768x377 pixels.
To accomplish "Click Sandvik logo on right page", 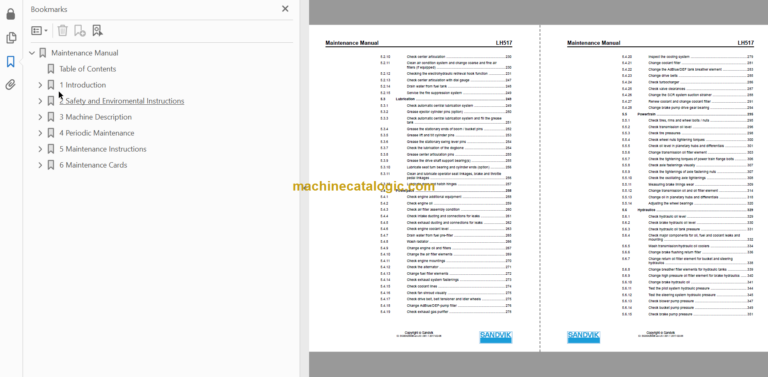I will [x=583, y=337].
